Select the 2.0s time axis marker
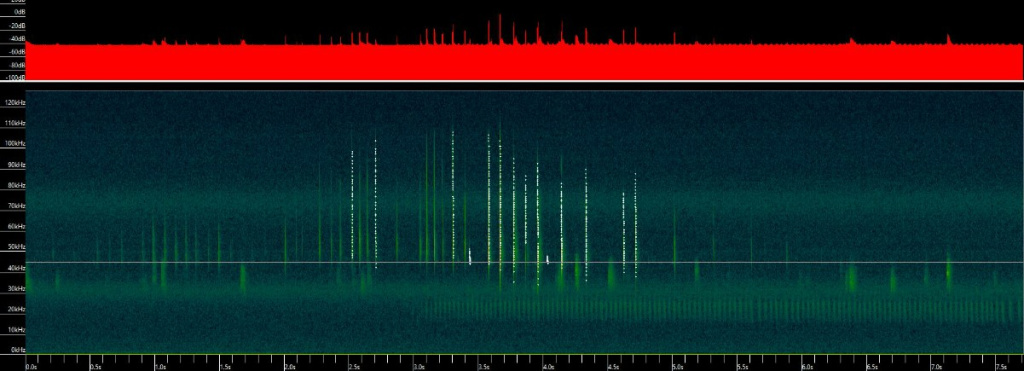1024x371 pixels. pos(290,367)
